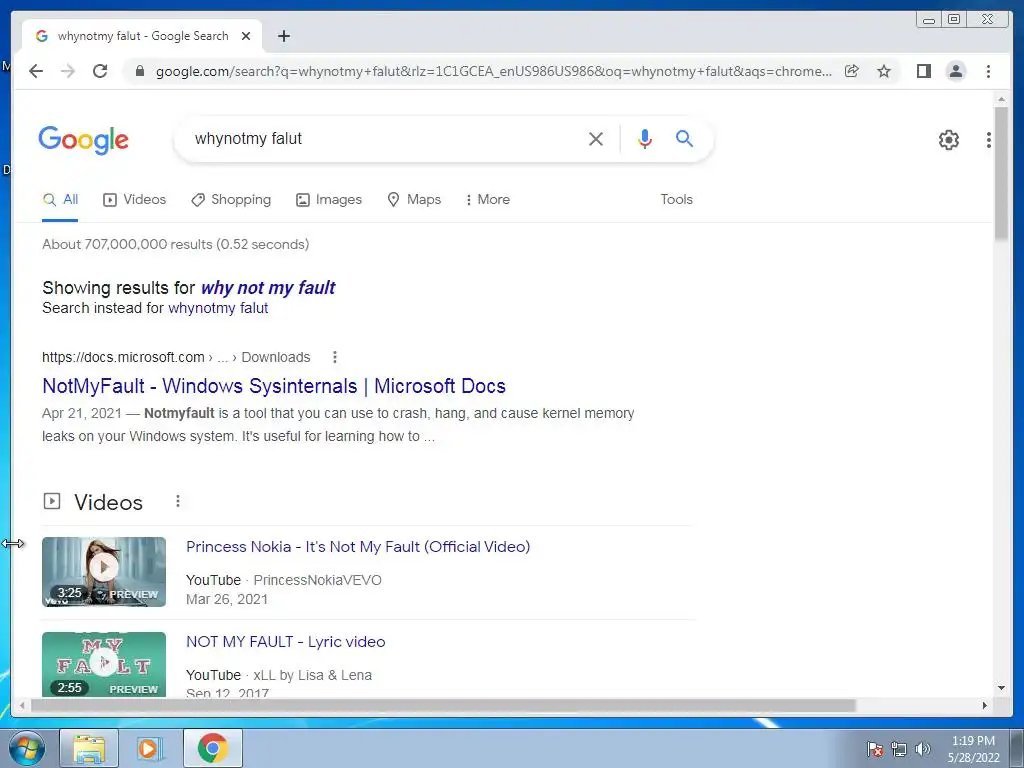
Task: Go to Google home via logo
Action: (x=84, y=140)
